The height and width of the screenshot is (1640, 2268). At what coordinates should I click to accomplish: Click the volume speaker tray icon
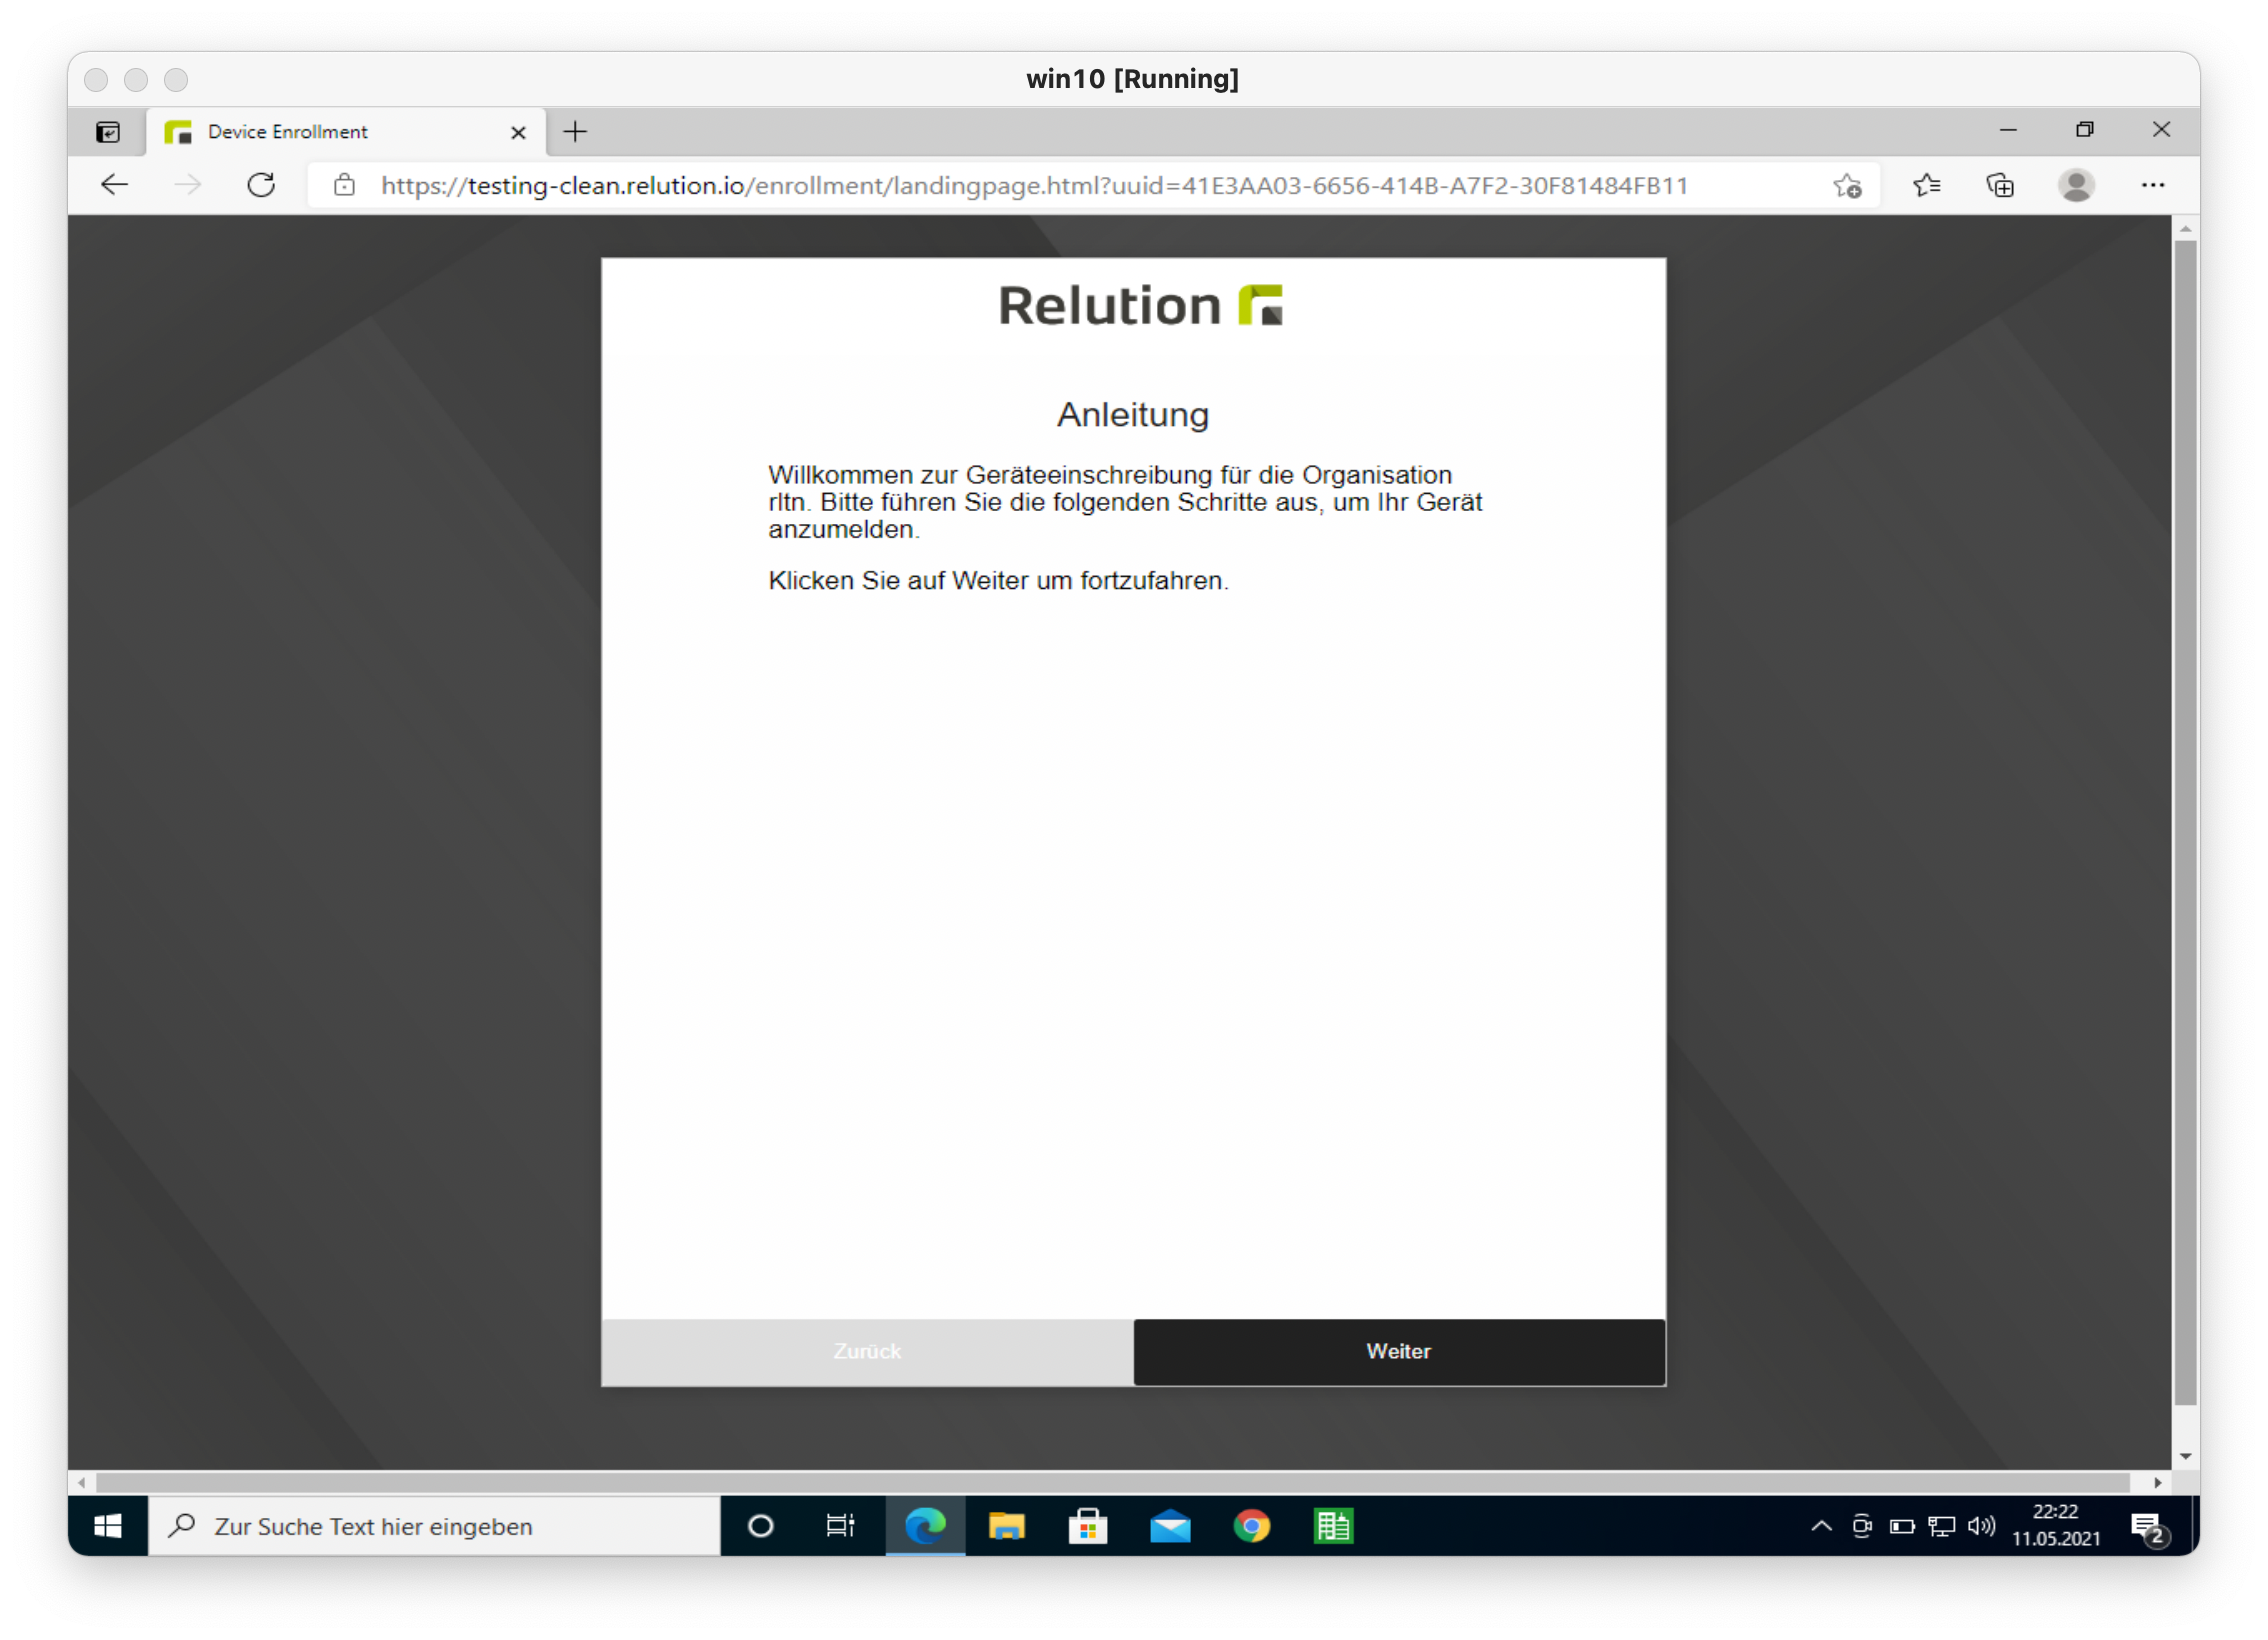(x=1981, y=1526)
